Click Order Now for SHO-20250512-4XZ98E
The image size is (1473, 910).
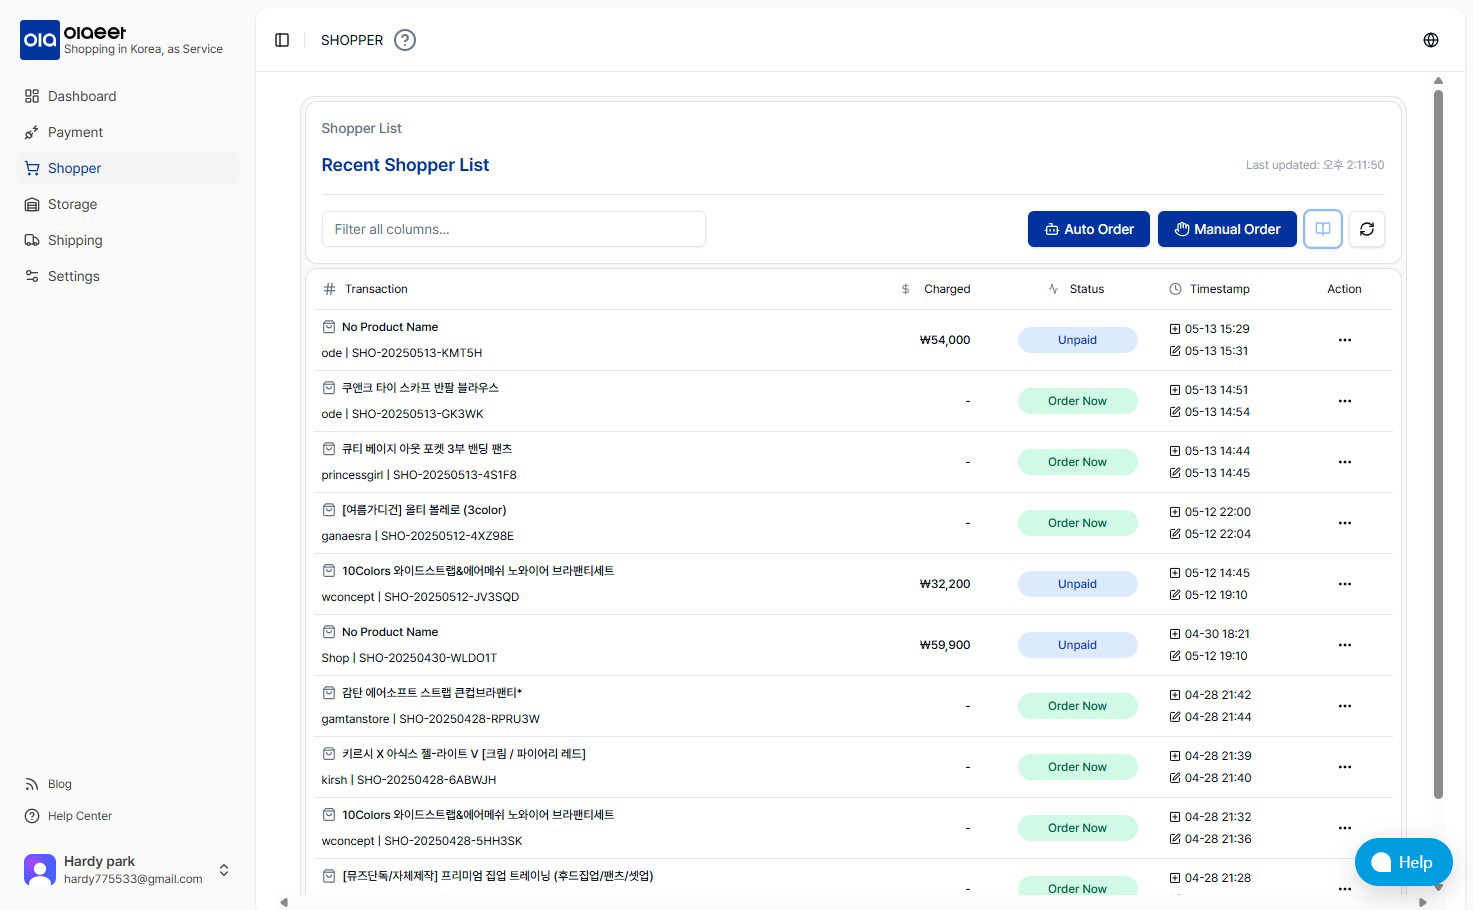pyautogui.click(x=1078, y=523)
